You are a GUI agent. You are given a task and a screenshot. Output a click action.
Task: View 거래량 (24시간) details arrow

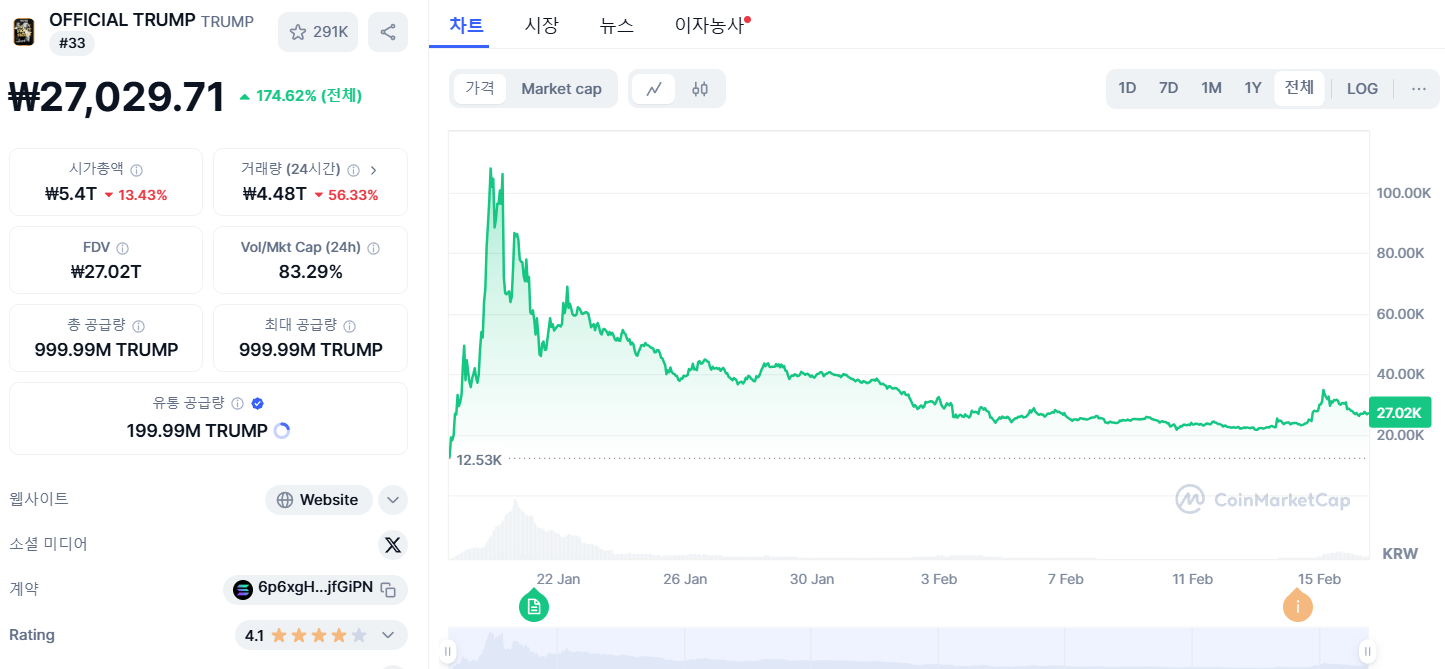[373, 170]
